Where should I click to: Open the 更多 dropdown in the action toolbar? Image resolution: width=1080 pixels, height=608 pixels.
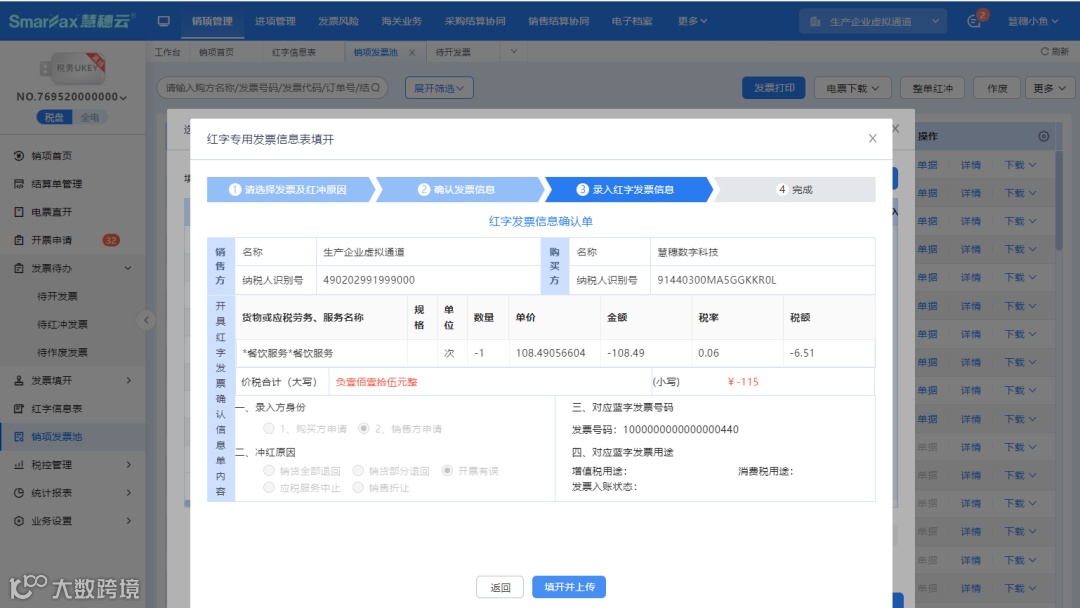[1049, 88]
